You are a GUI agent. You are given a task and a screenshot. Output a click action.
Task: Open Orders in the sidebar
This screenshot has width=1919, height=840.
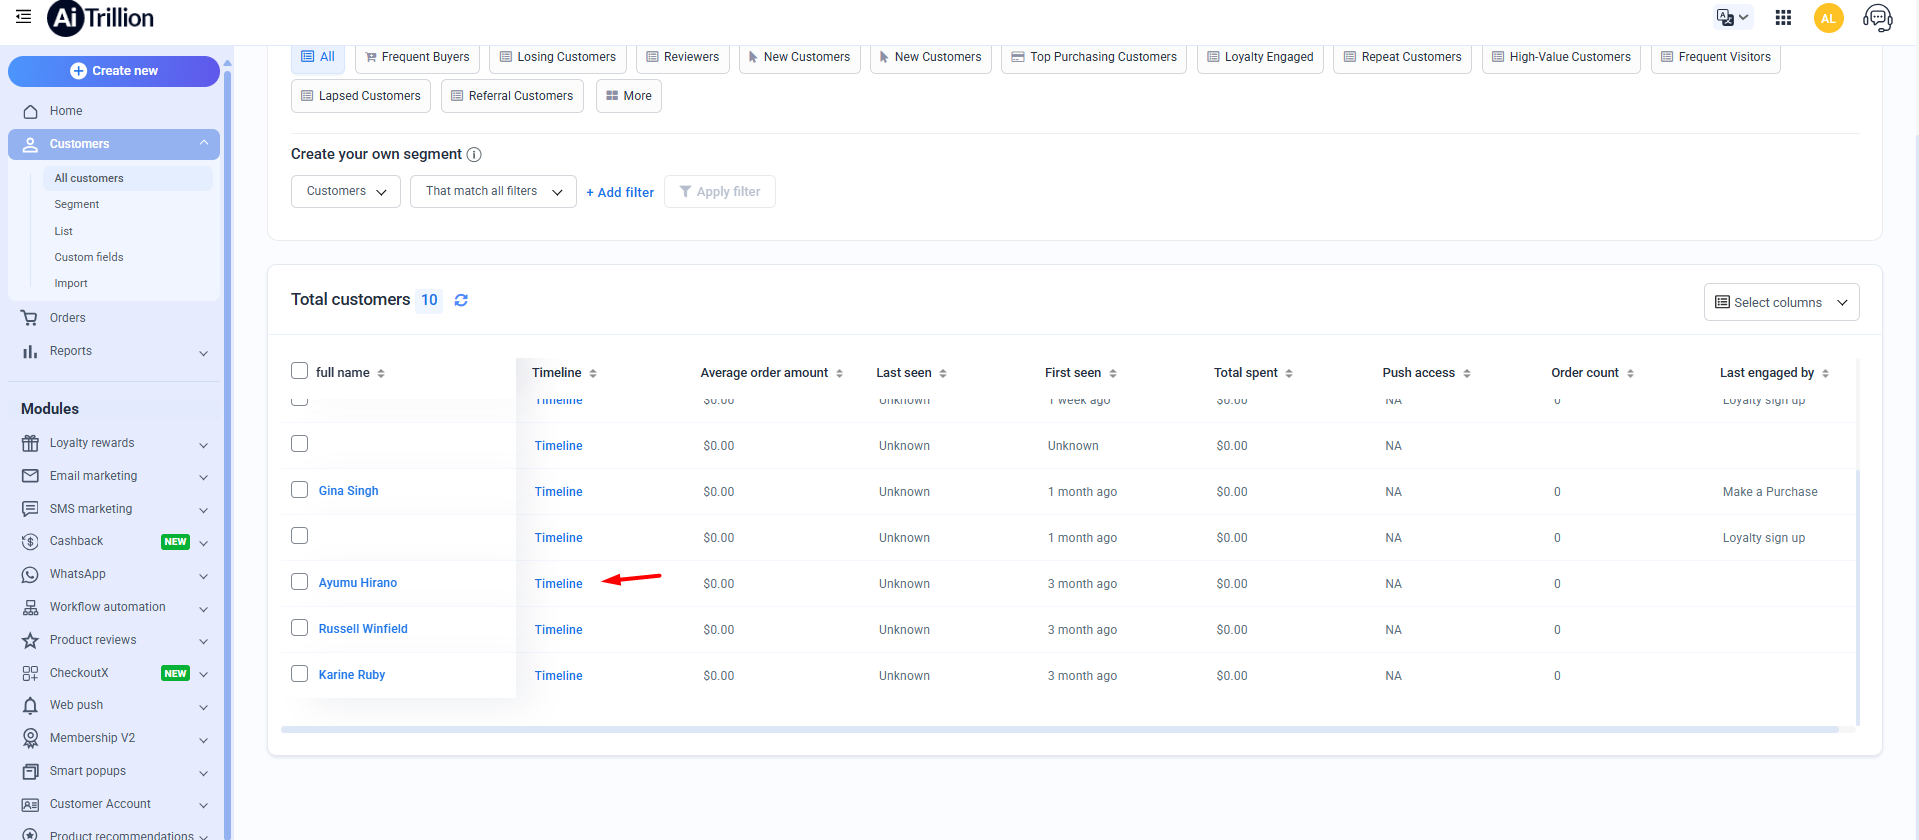pos(114,318)
